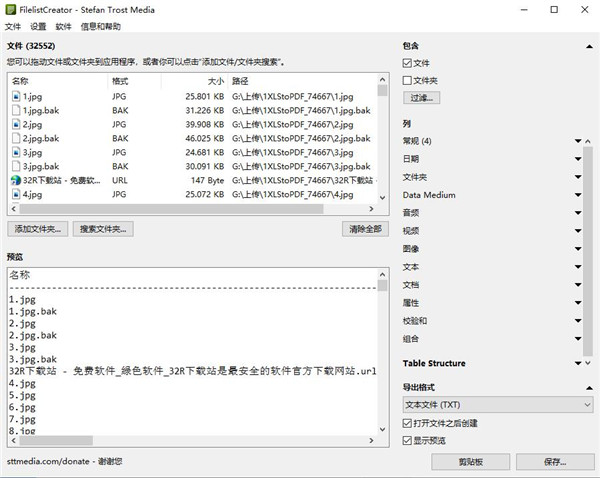Click the columns panel vertical scrollbar
Viewport: 600px width, 478px height.
click(x=588, y=252)
